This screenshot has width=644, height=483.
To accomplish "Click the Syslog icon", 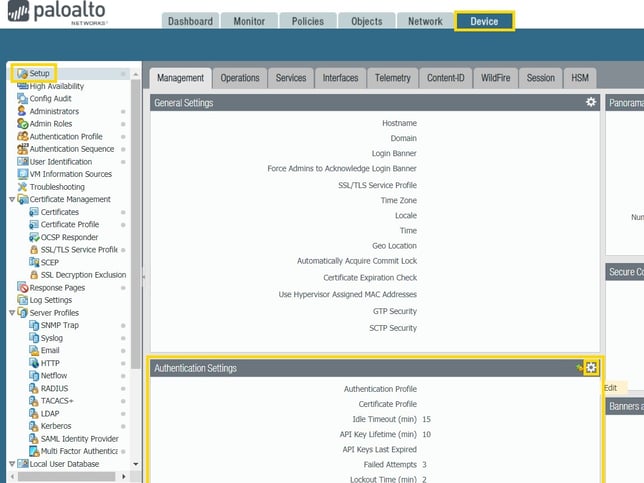I will click(x=34, y=338).
